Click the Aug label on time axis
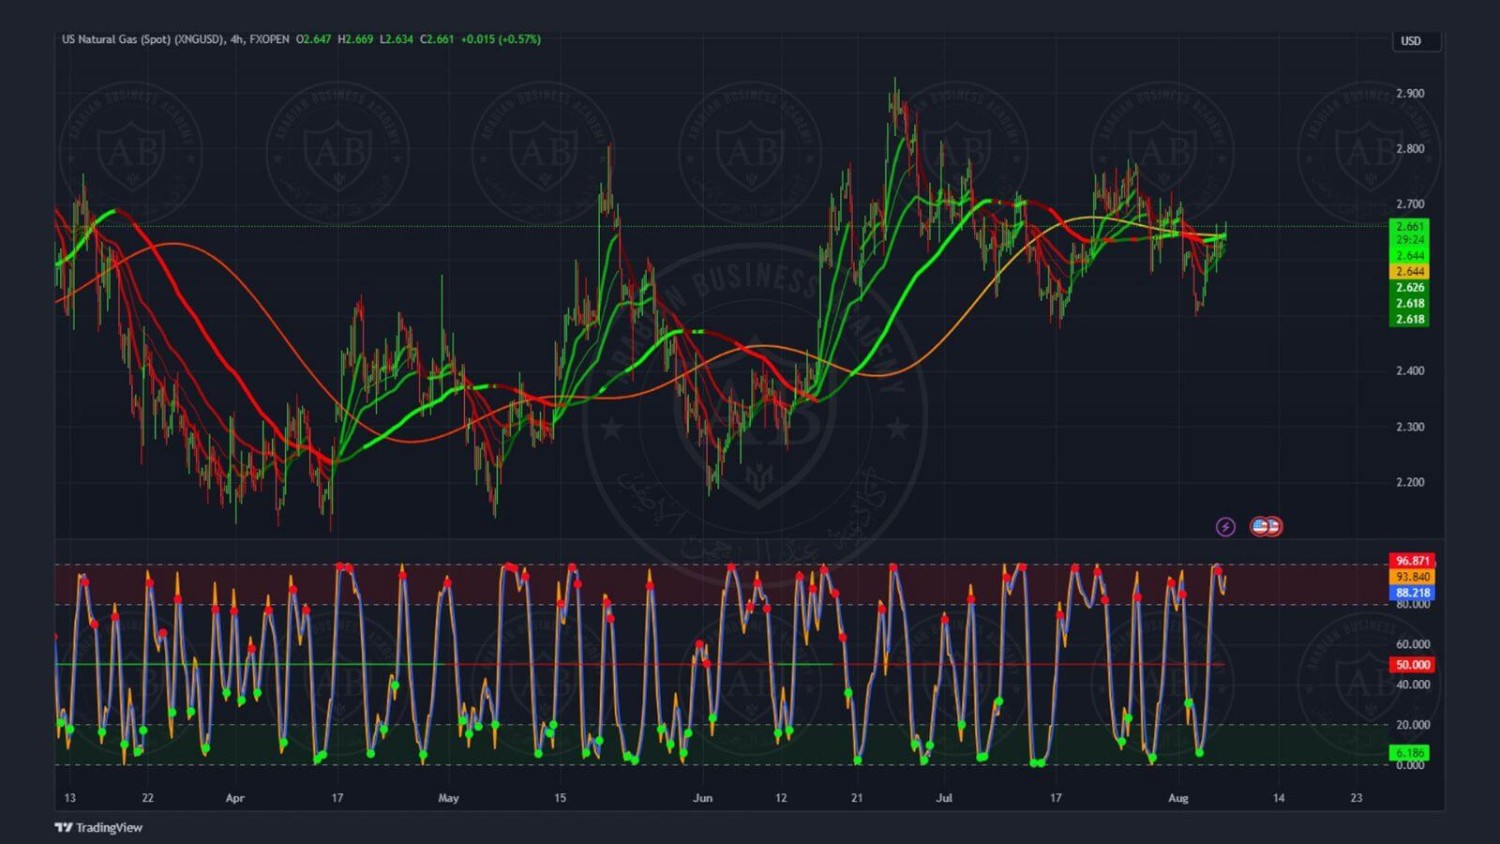This screenshot has height=844, width=1500. 1178,798
